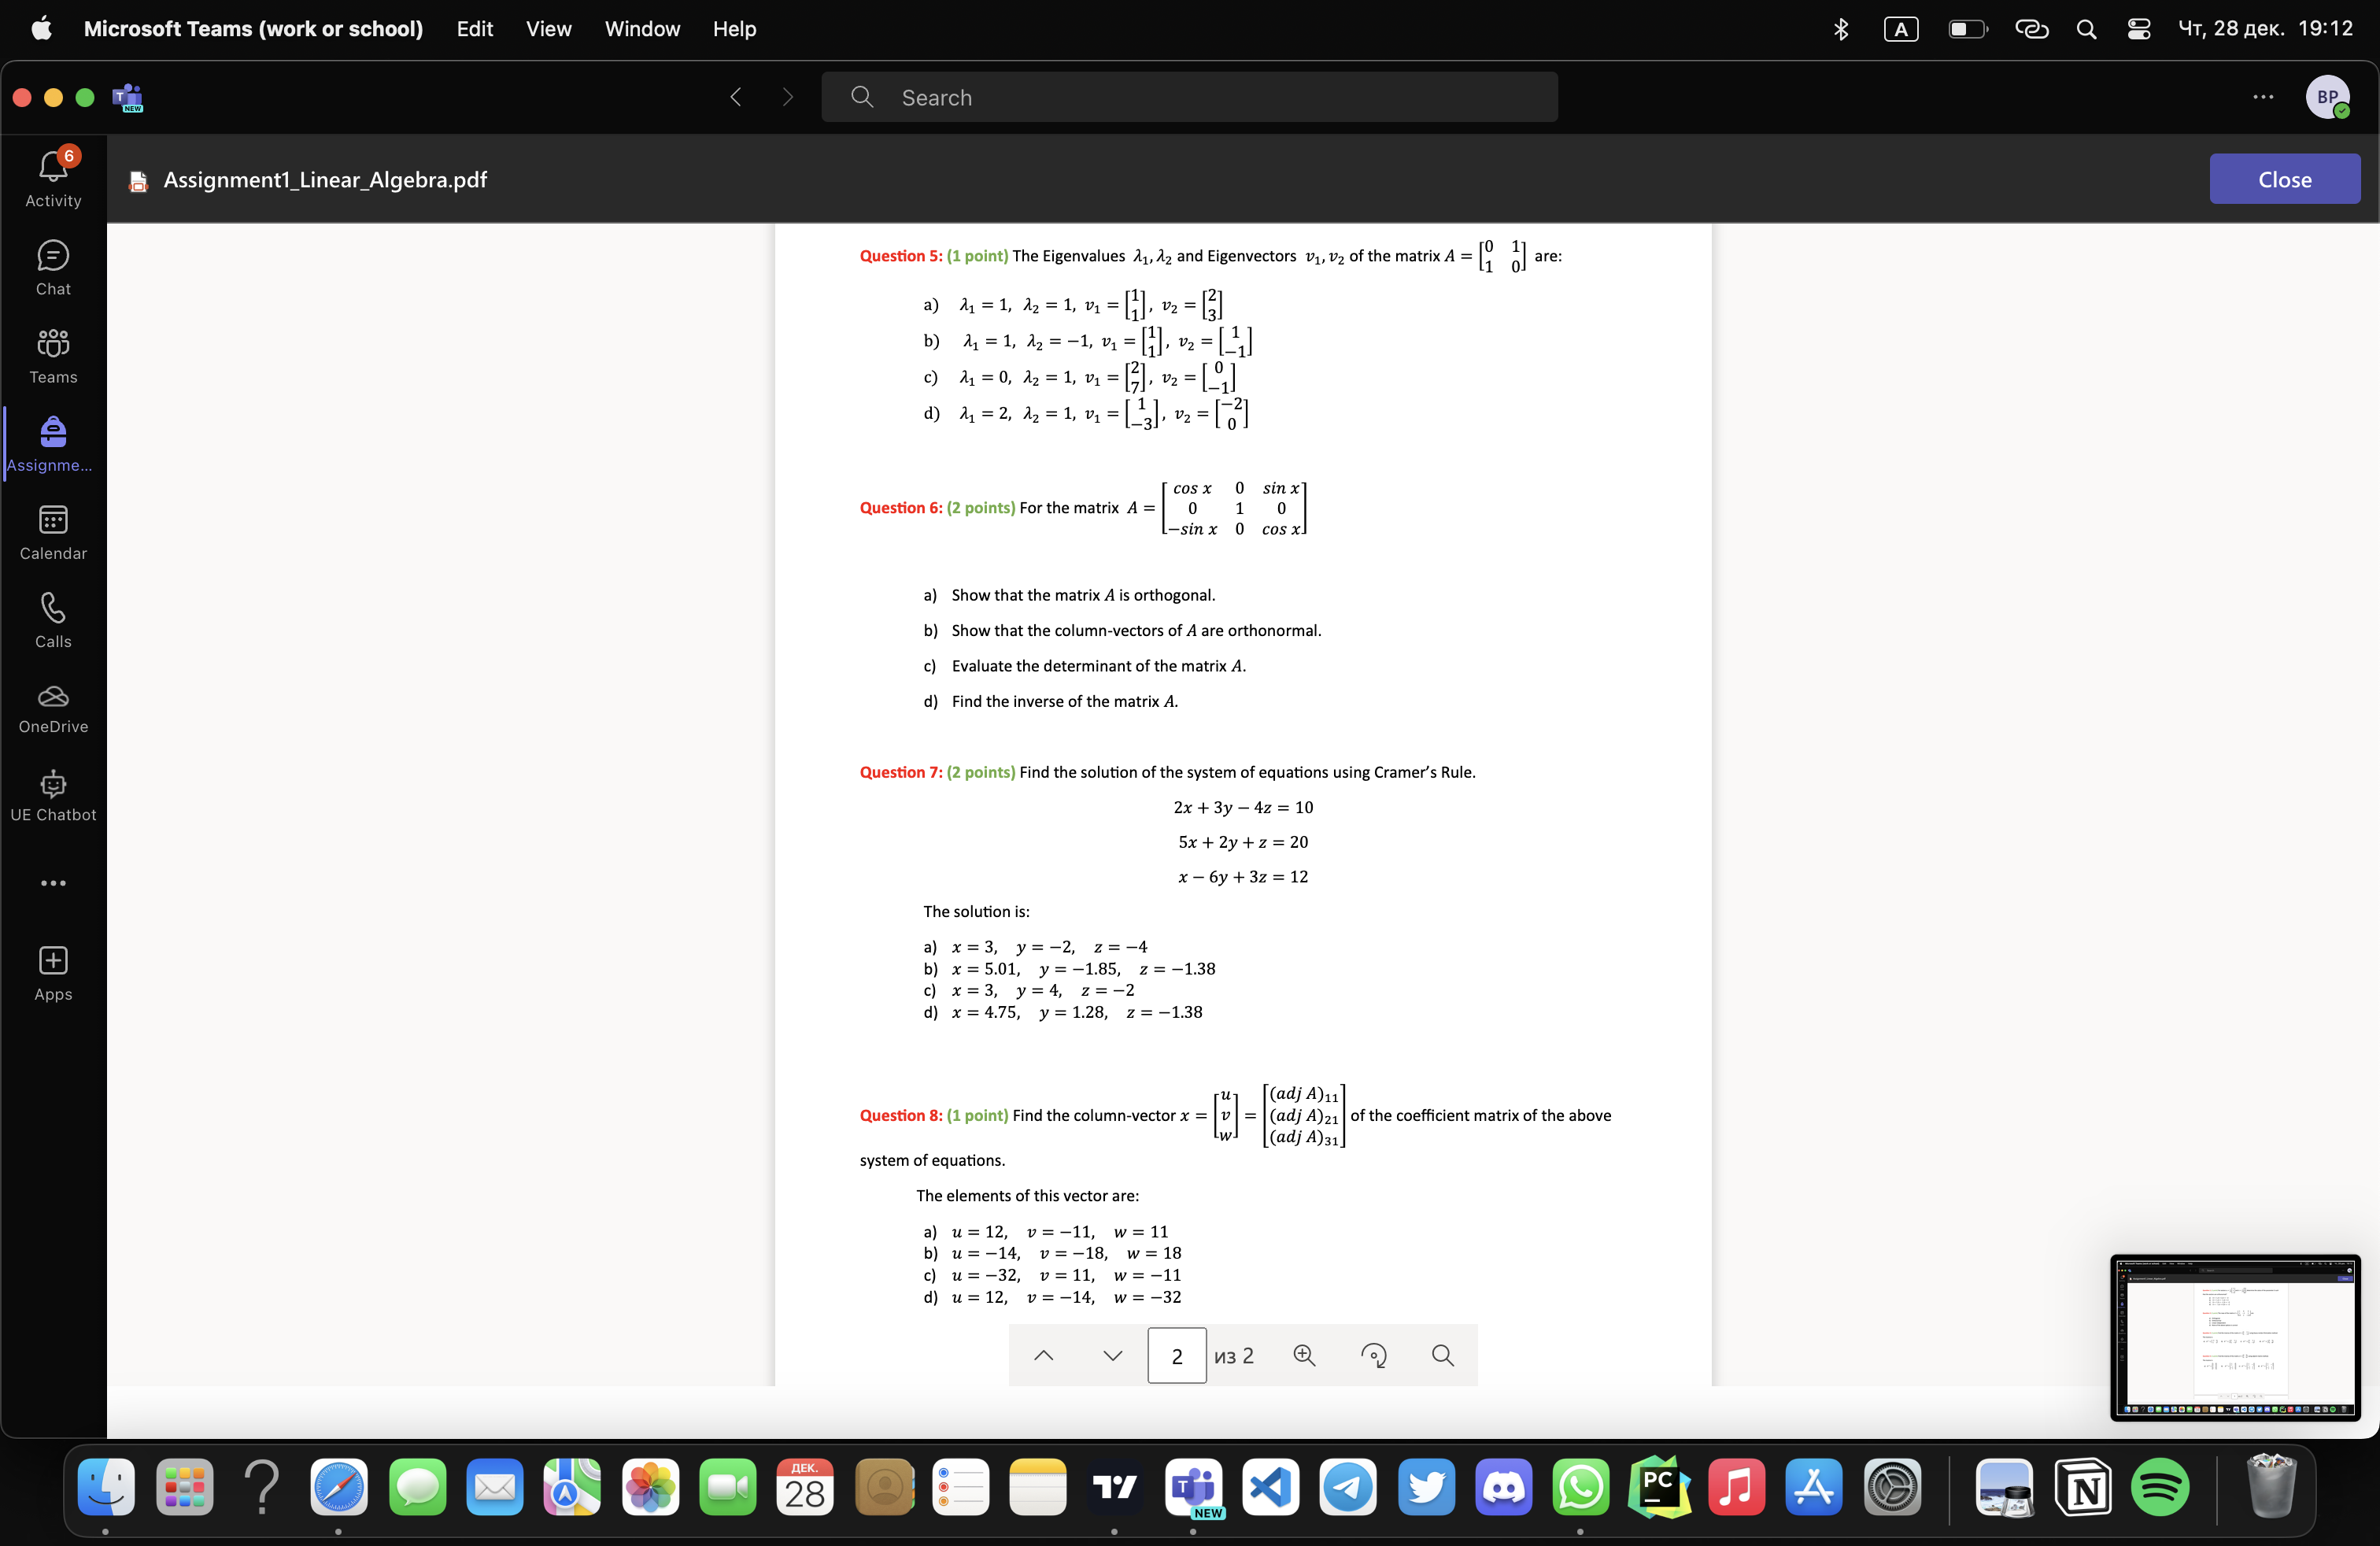The image size is (2380, 1546).
Task: Edit the PDF page number field
Action: pyautogui.click(x=1176, y=1355)
